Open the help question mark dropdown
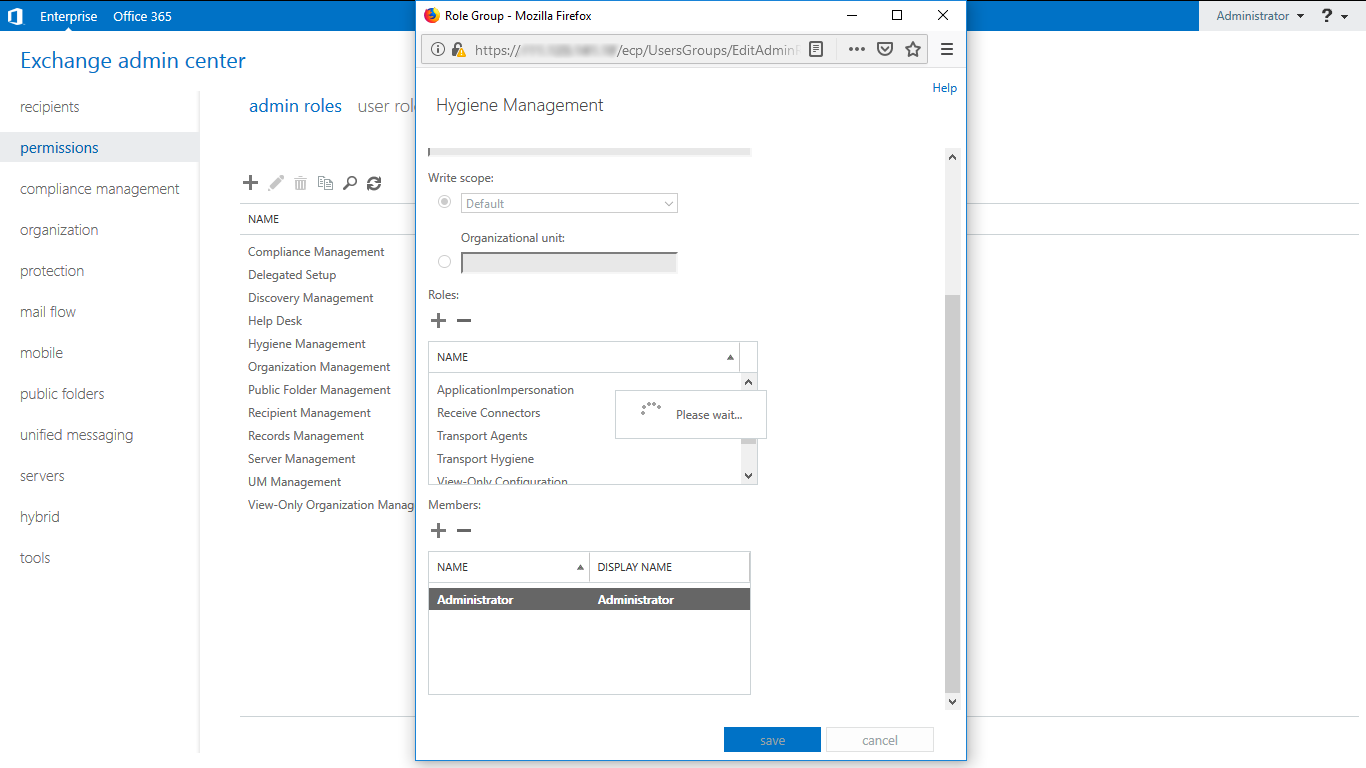The image size is (1366, 768). 1334,16
